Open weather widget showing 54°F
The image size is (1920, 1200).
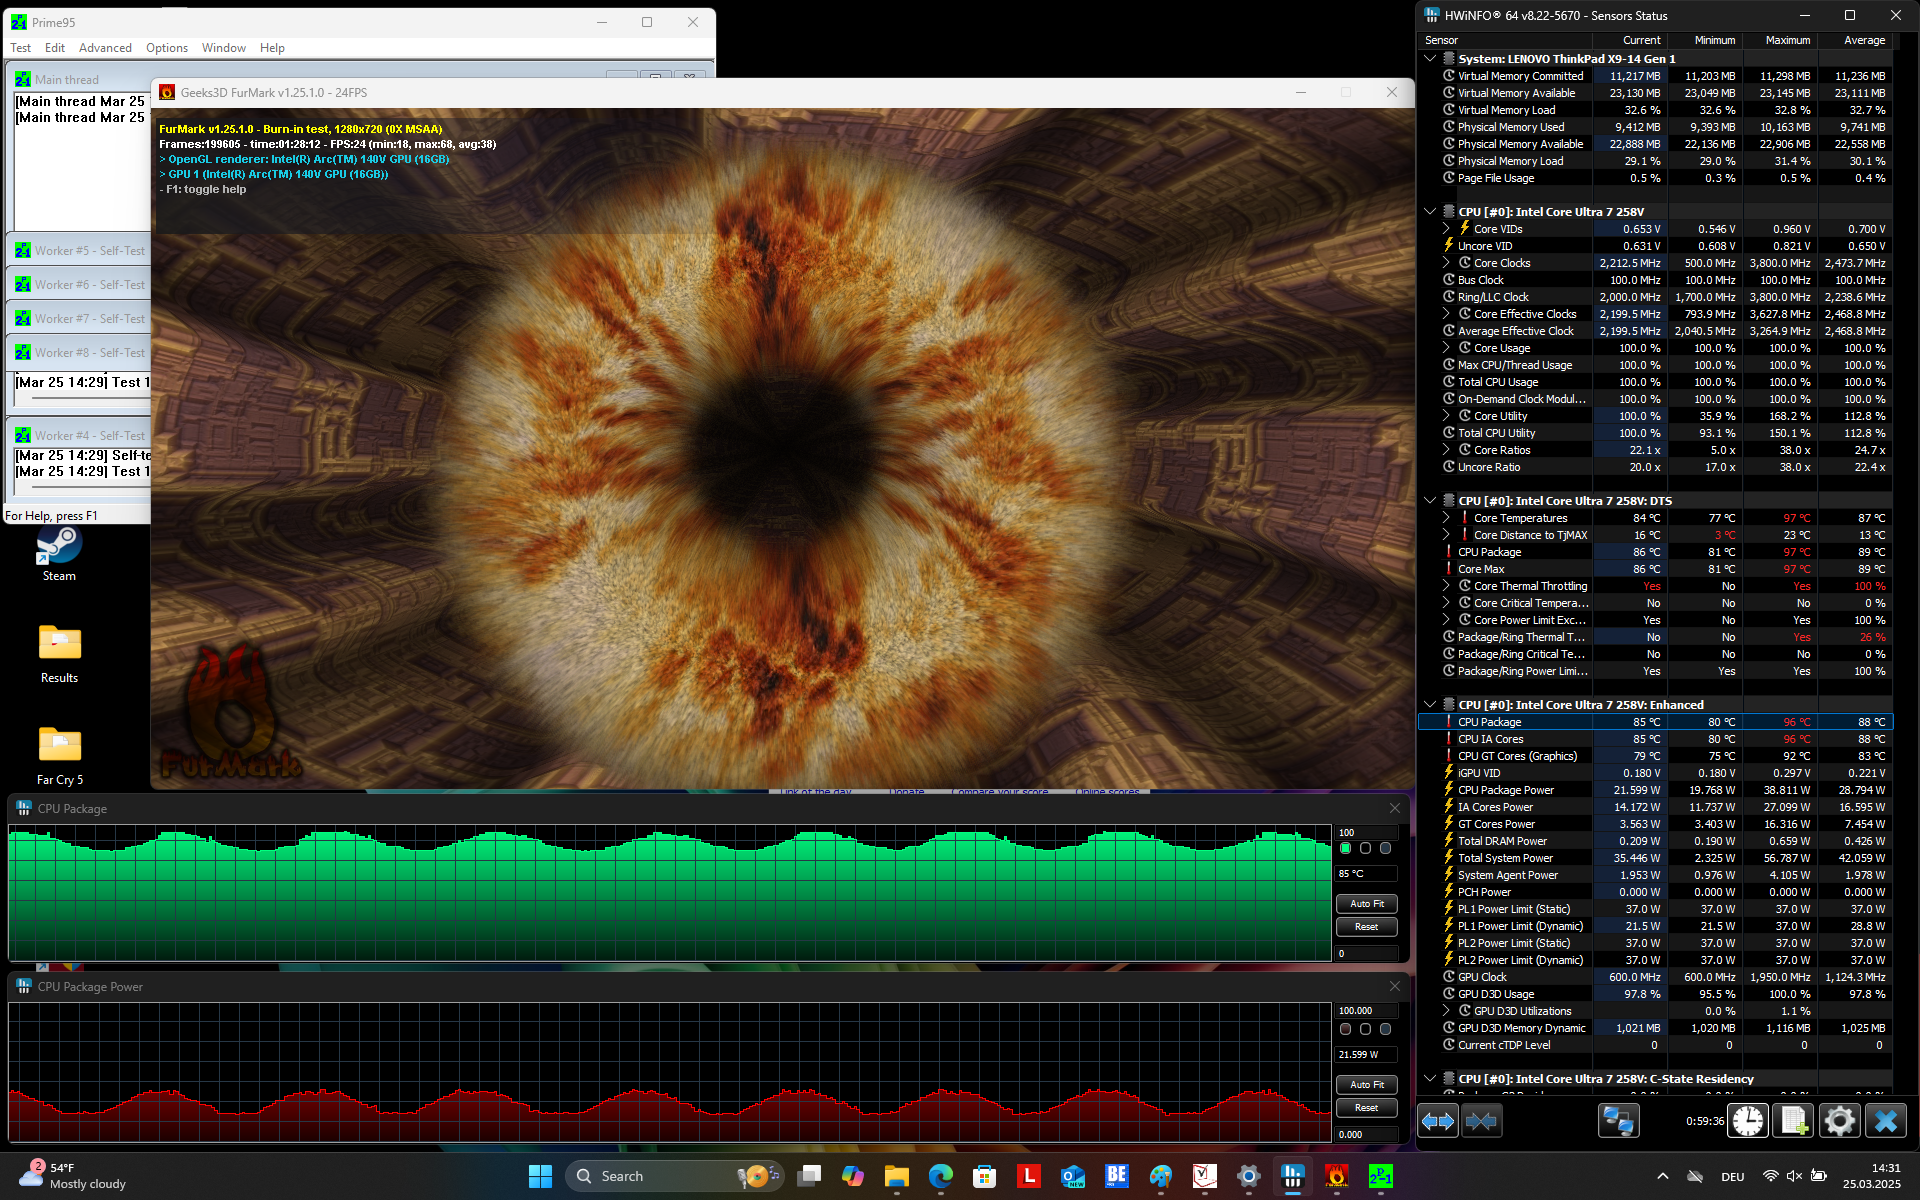[x=75, y=1176]
